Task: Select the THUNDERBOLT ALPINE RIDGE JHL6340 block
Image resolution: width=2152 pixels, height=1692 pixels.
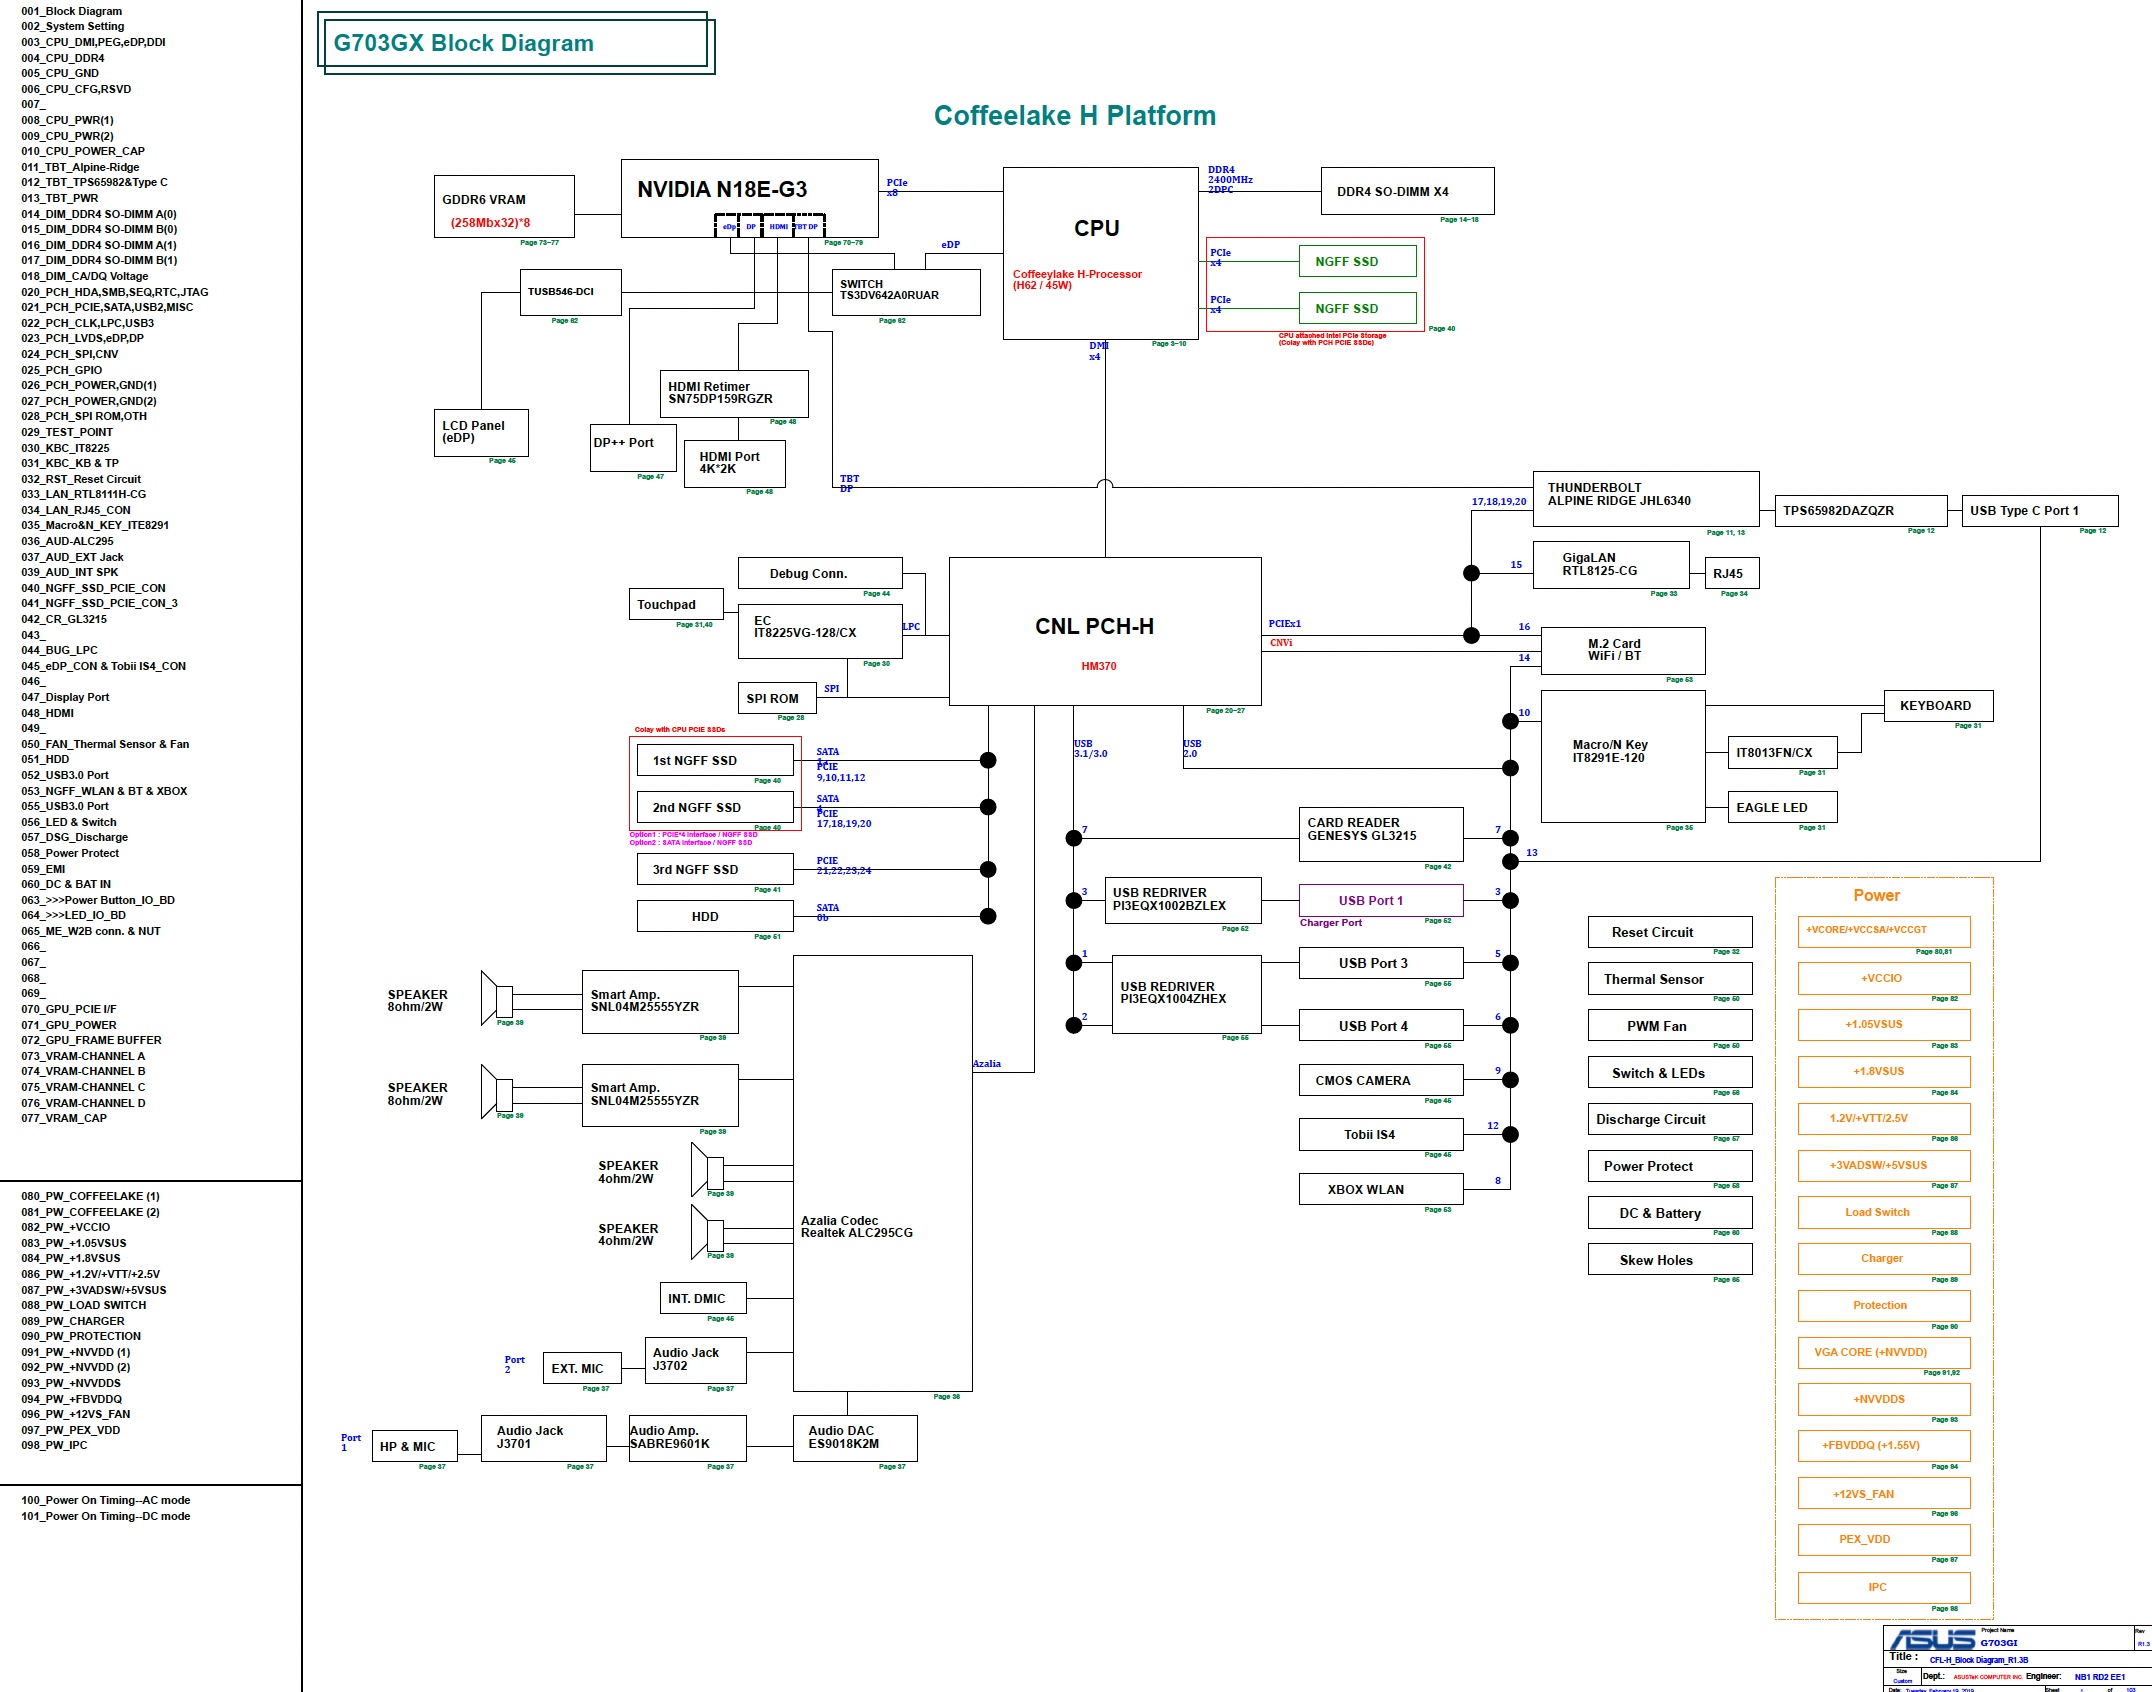Action: point(1646,499)
